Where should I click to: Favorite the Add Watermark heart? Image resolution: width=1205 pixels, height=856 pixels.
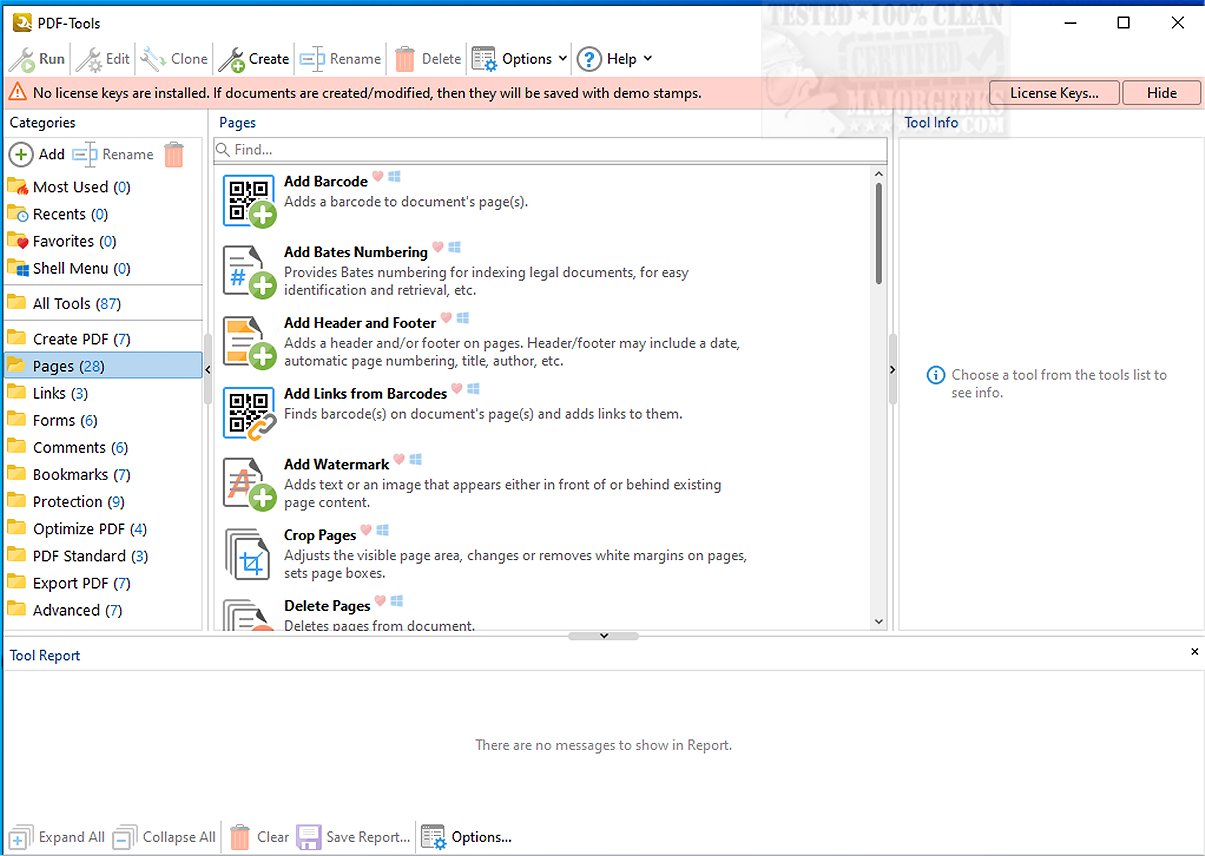[x=399, y=460]
